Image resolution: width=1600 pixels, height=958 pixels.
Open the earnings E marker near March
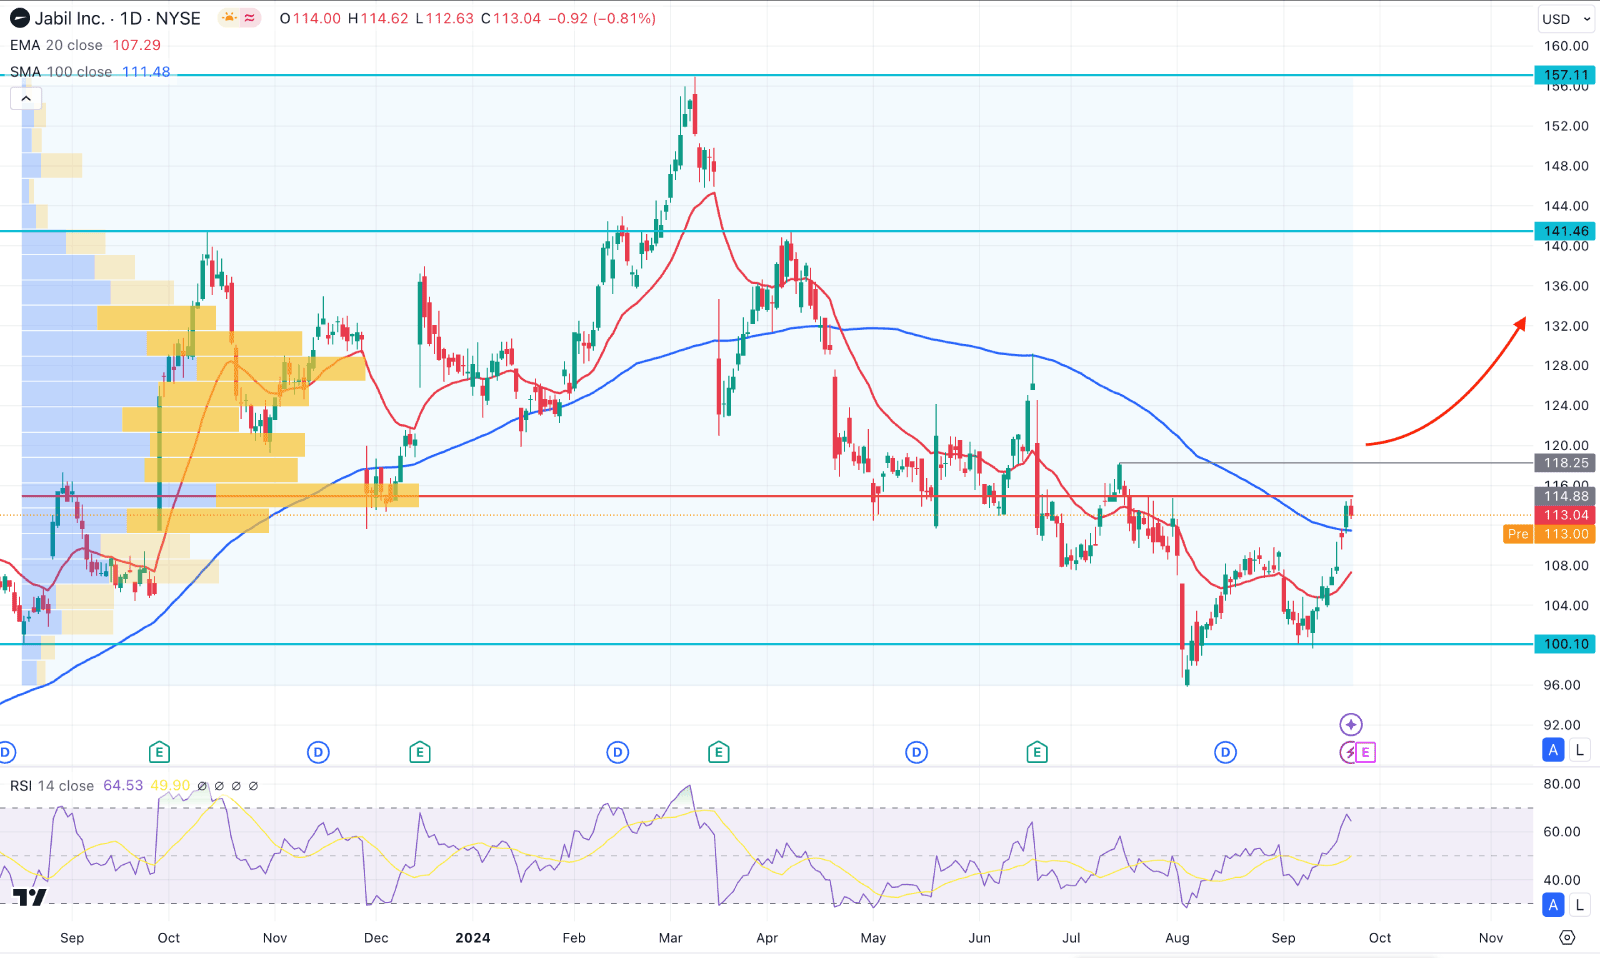click(718, 752)
